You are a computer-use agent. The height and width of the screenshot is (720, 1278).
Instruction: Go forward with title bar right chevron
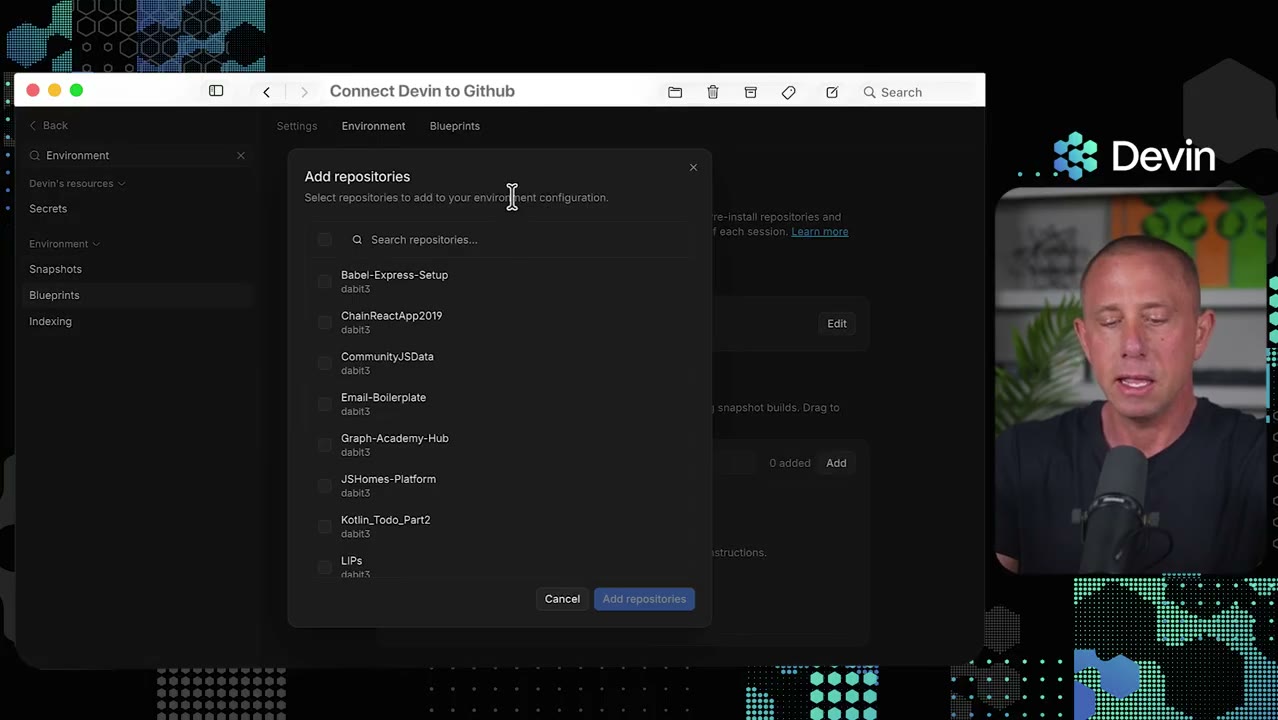pos(304,92)
